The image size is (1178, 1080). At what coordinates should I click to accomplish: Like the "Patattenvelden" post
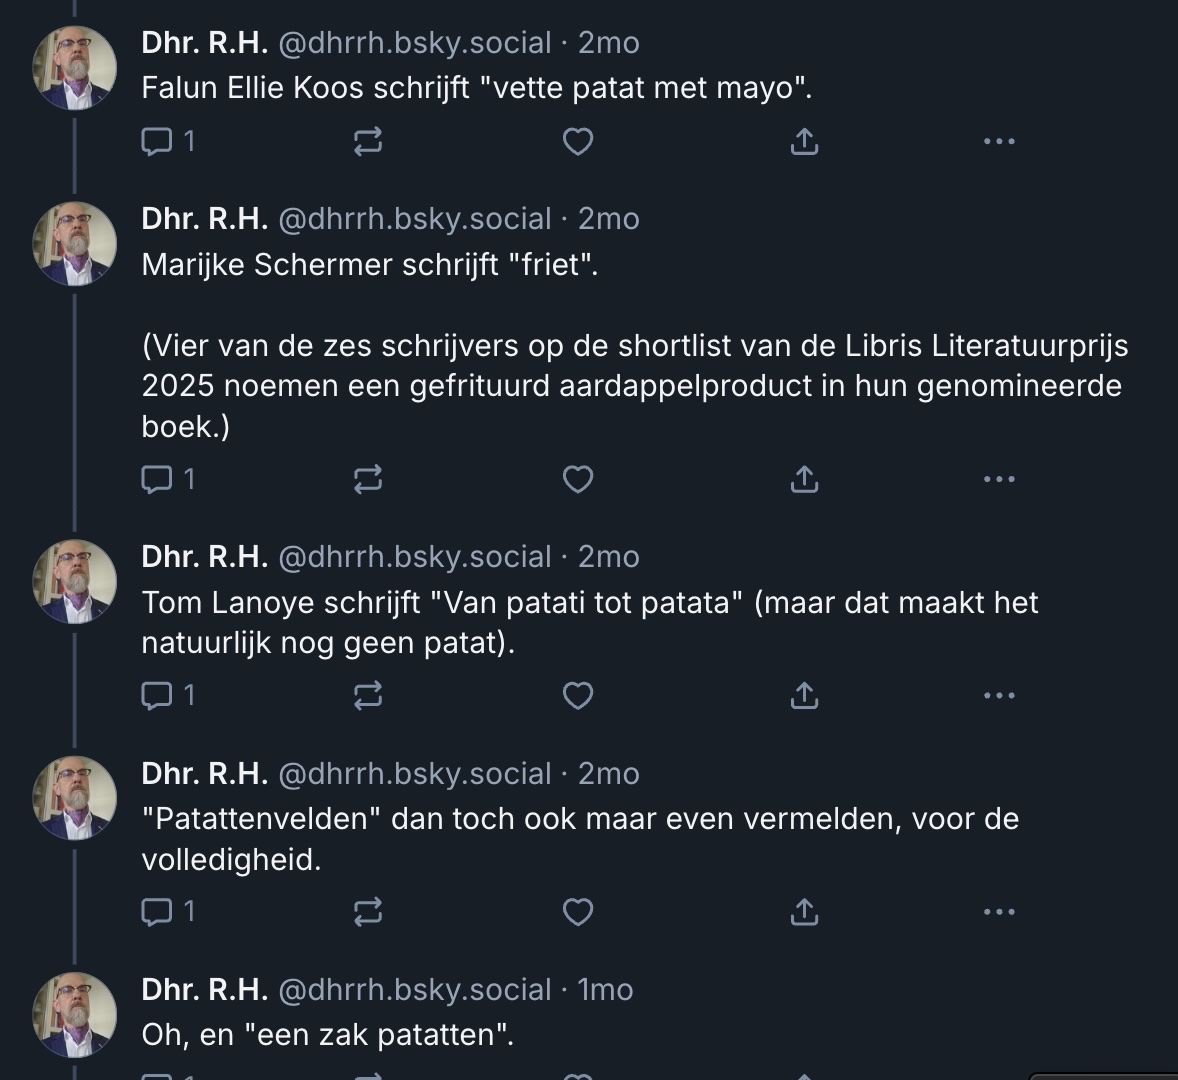578,912
